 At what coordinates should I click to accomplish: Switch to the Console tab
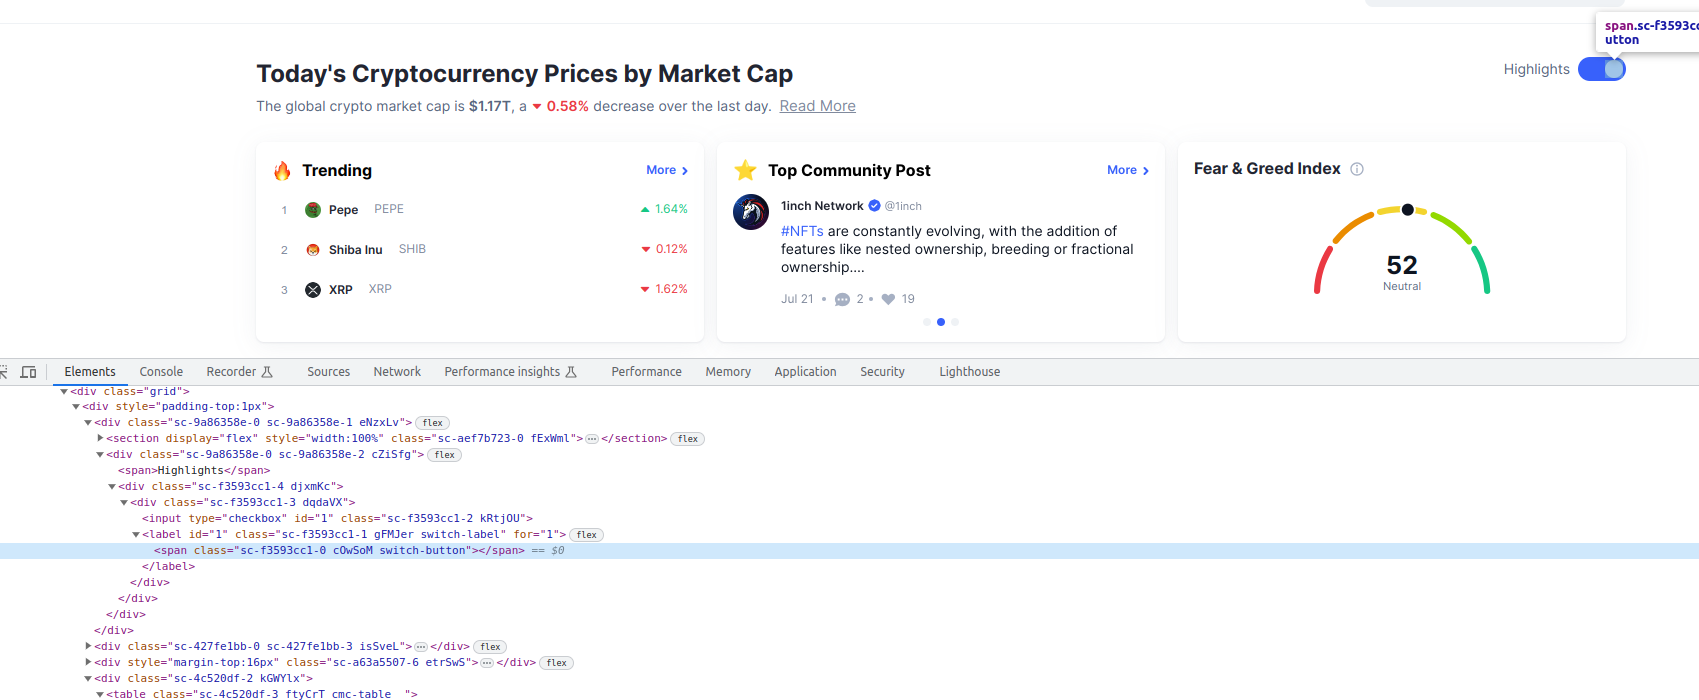[161, 372]
